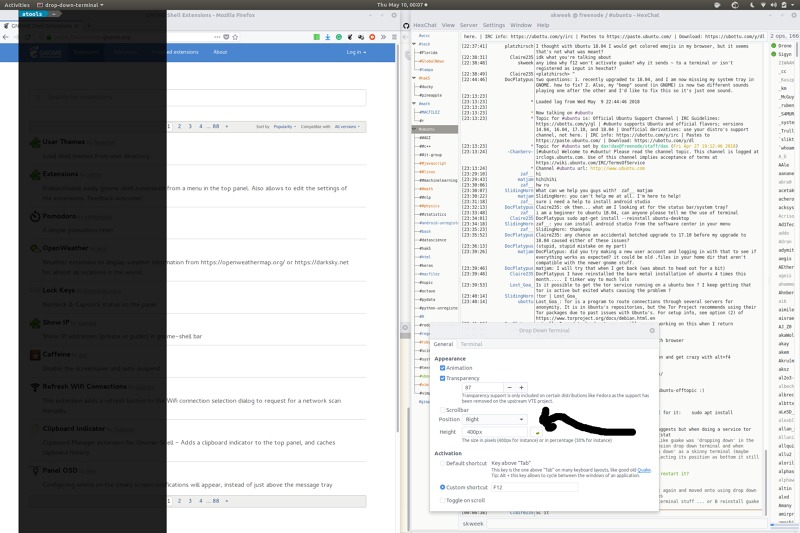
Task: Close the Drop Down Terminal dialog
Action: [x=652, y=331]
